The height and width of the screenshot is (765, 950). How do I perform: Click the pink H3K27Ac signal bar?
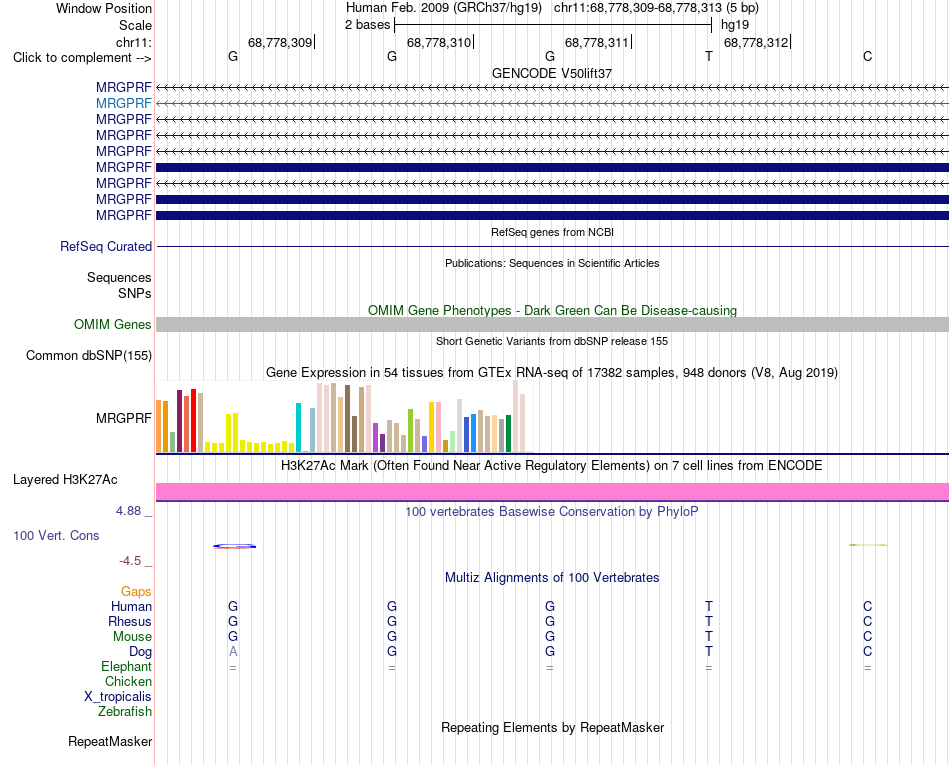(x=553, y=492)
